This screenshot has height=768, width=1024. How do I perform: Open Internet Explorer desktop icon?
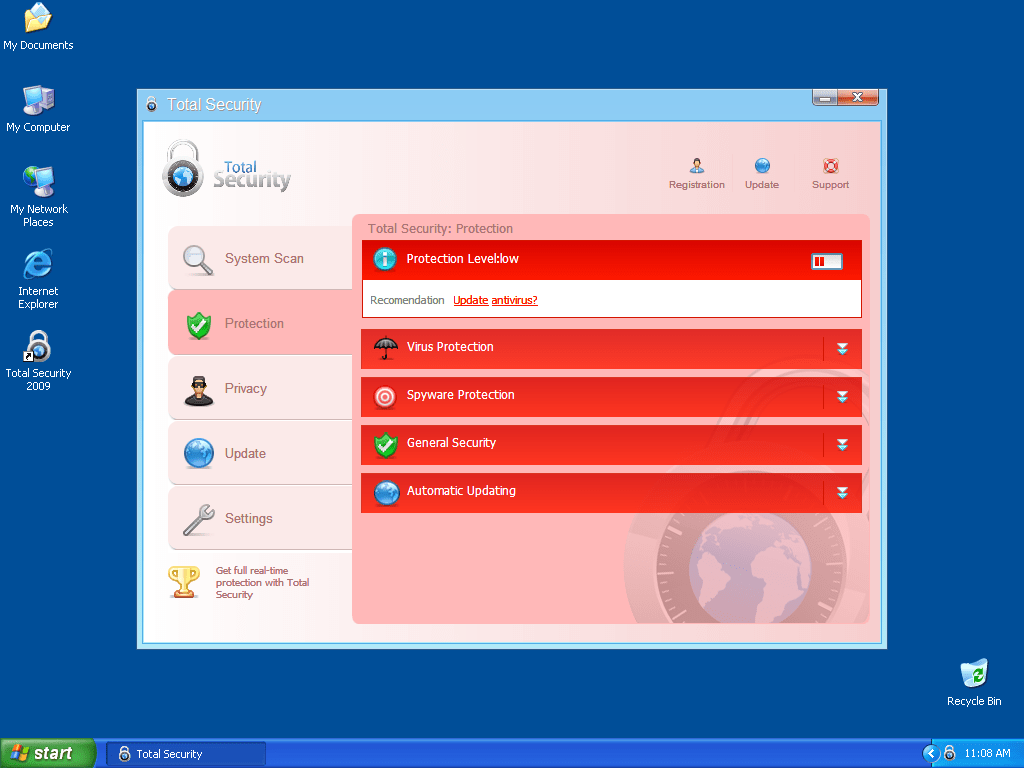click(x=38, y=265)
